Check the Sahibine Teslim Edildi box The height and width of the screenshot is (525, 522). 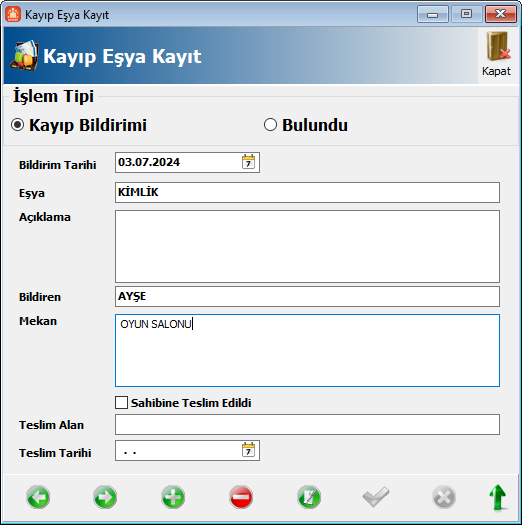(121, 402)
